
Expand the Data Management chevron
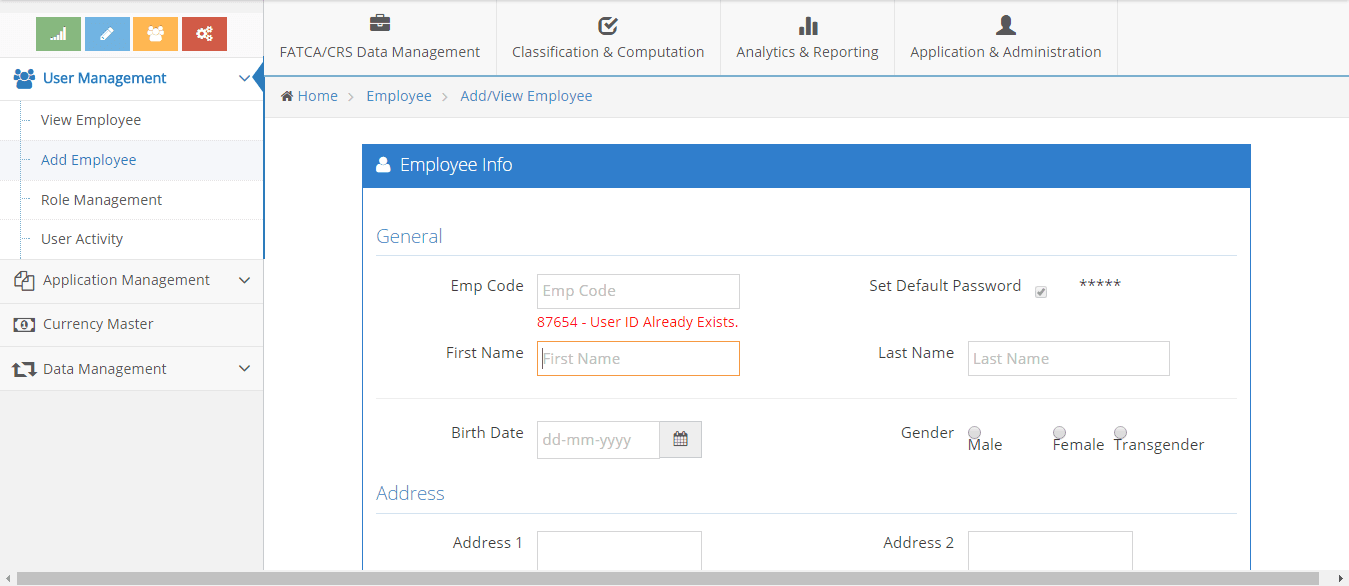pos(244,369)
